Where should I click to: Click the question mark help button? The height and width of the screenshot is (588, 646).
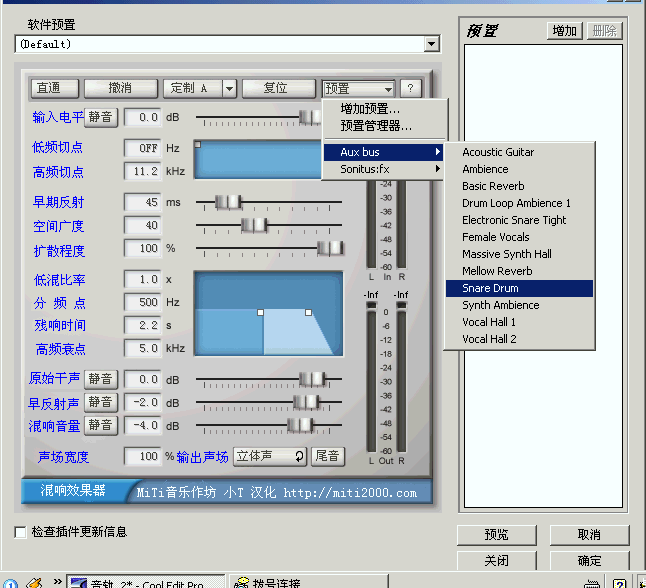click(411, 88)
